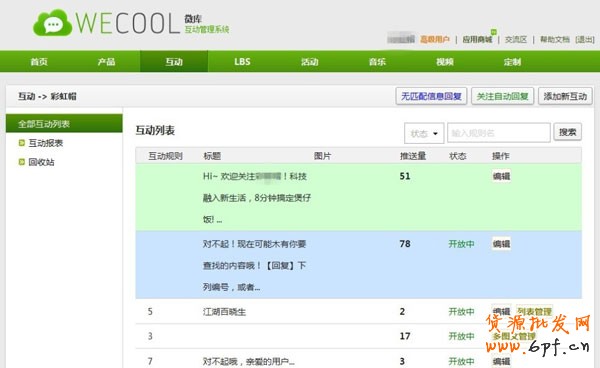Visit the 交流区 link

click(516, 39)
